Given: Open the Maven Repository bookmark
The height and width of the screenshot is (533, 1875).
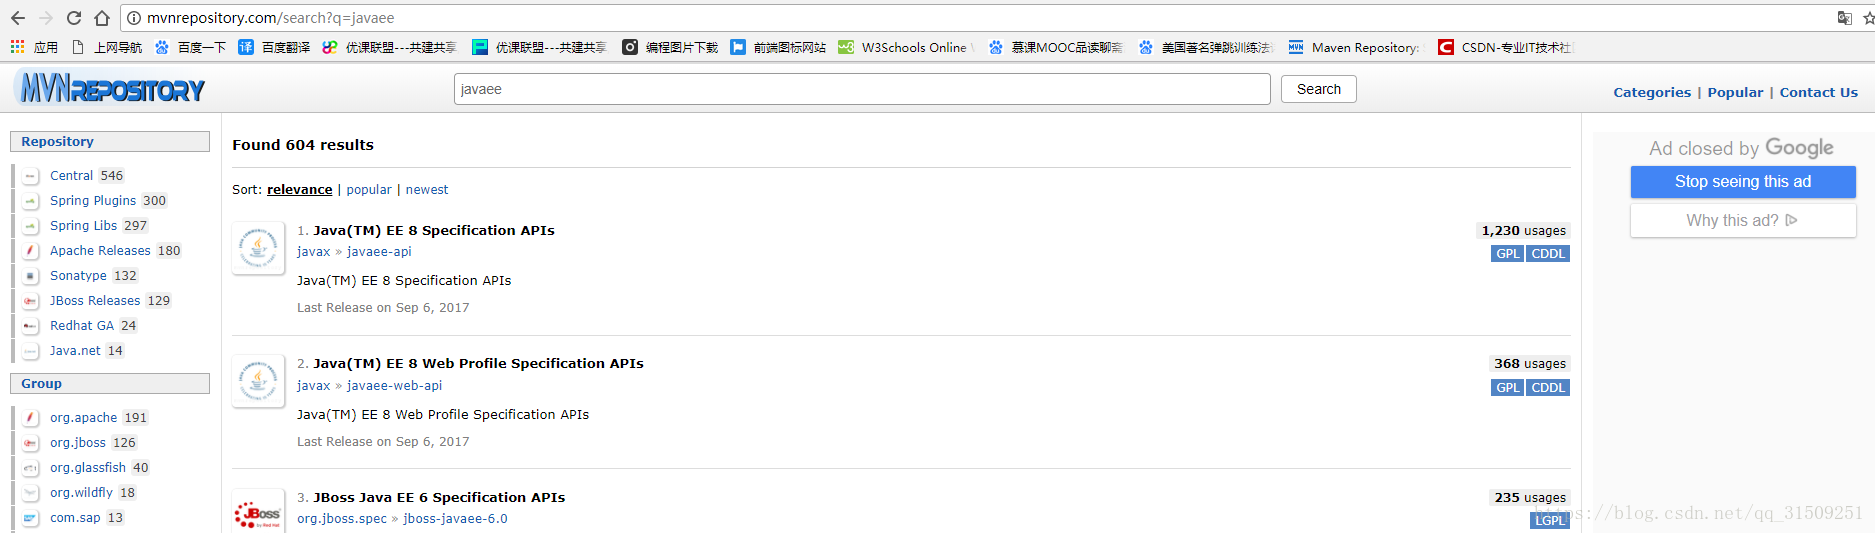Looking at the screenshot, I should click(1354, 47).
